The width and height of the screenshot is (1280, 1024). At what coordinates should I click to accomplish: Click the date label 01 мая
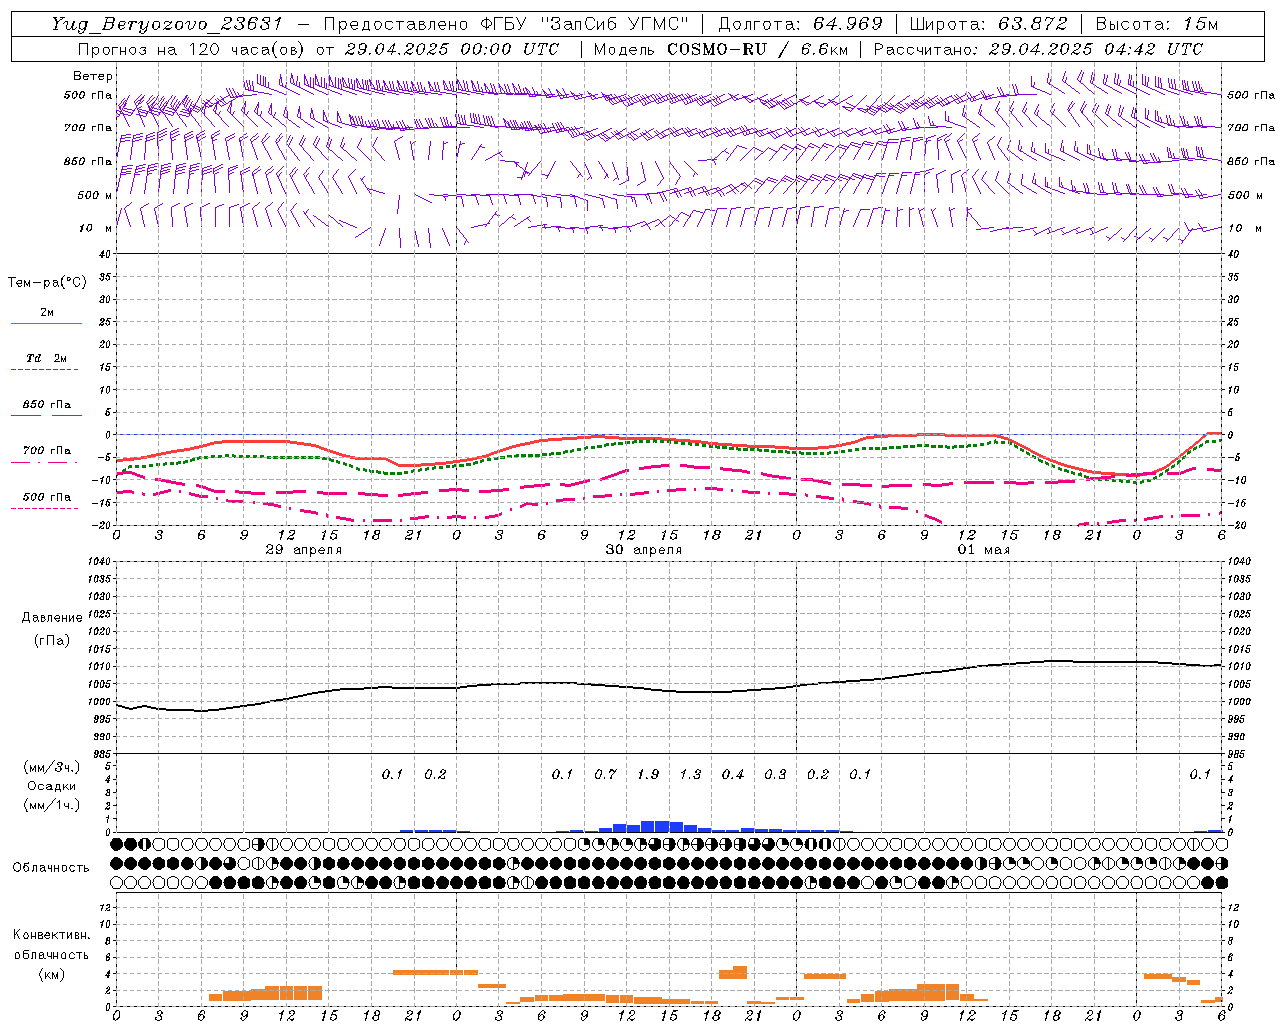984,550
